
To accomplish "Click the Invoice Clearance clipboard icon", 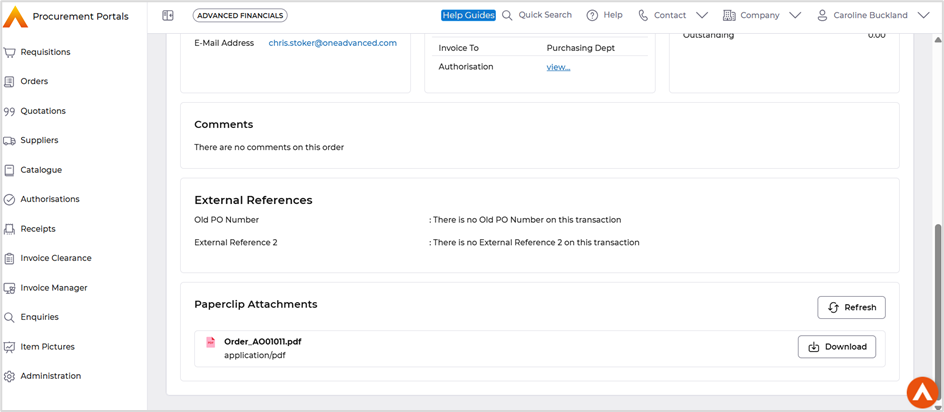I will (x=9, y=258).
